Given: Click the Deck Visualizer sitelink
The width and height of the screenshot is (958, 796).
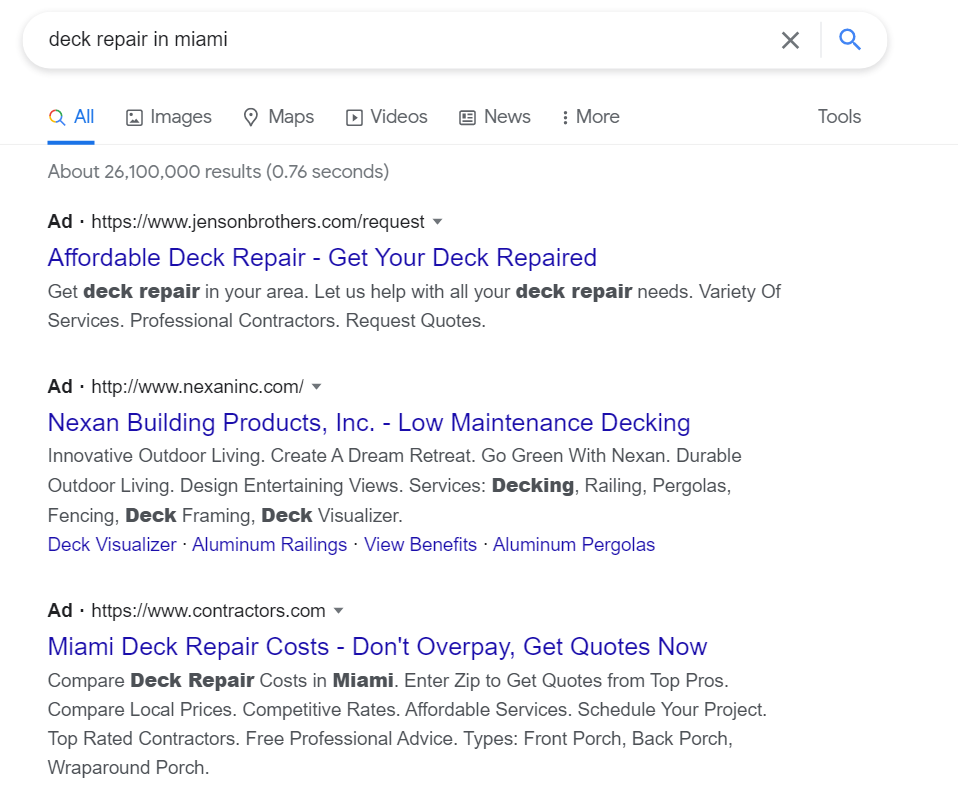Looking at the screenshot, I should pyautogui.click(x=112, y=544).
